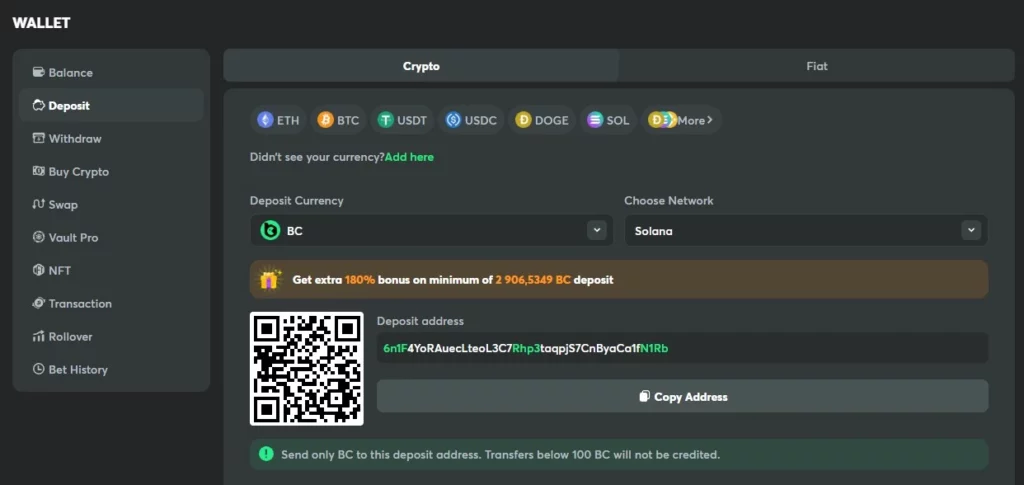Click the WALLET heading

point(41,23)
